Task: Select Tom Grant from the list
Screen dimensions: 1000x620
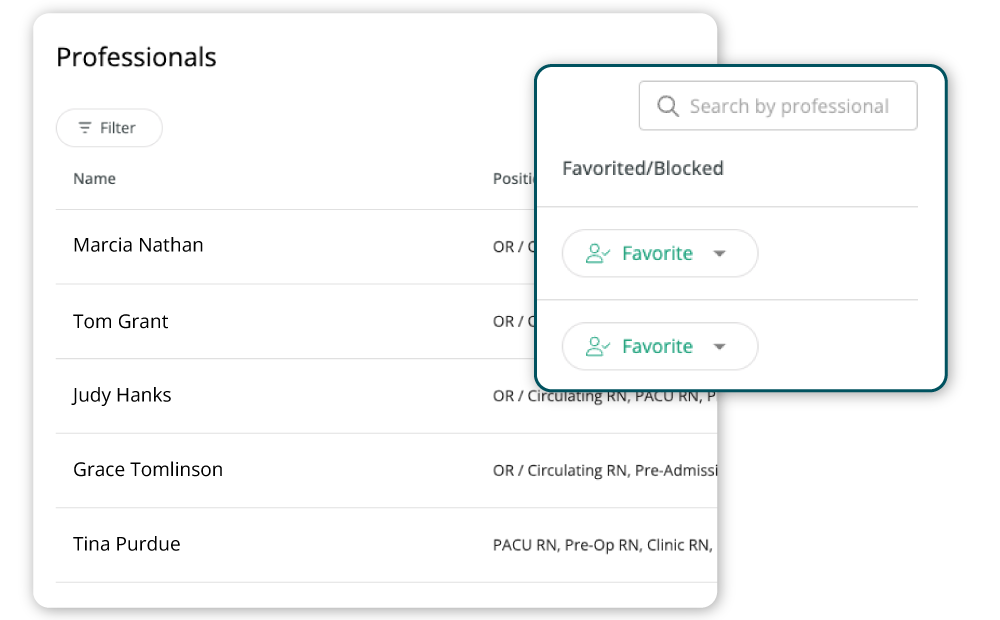Action: pyautogui.click(x=120, y=321)
